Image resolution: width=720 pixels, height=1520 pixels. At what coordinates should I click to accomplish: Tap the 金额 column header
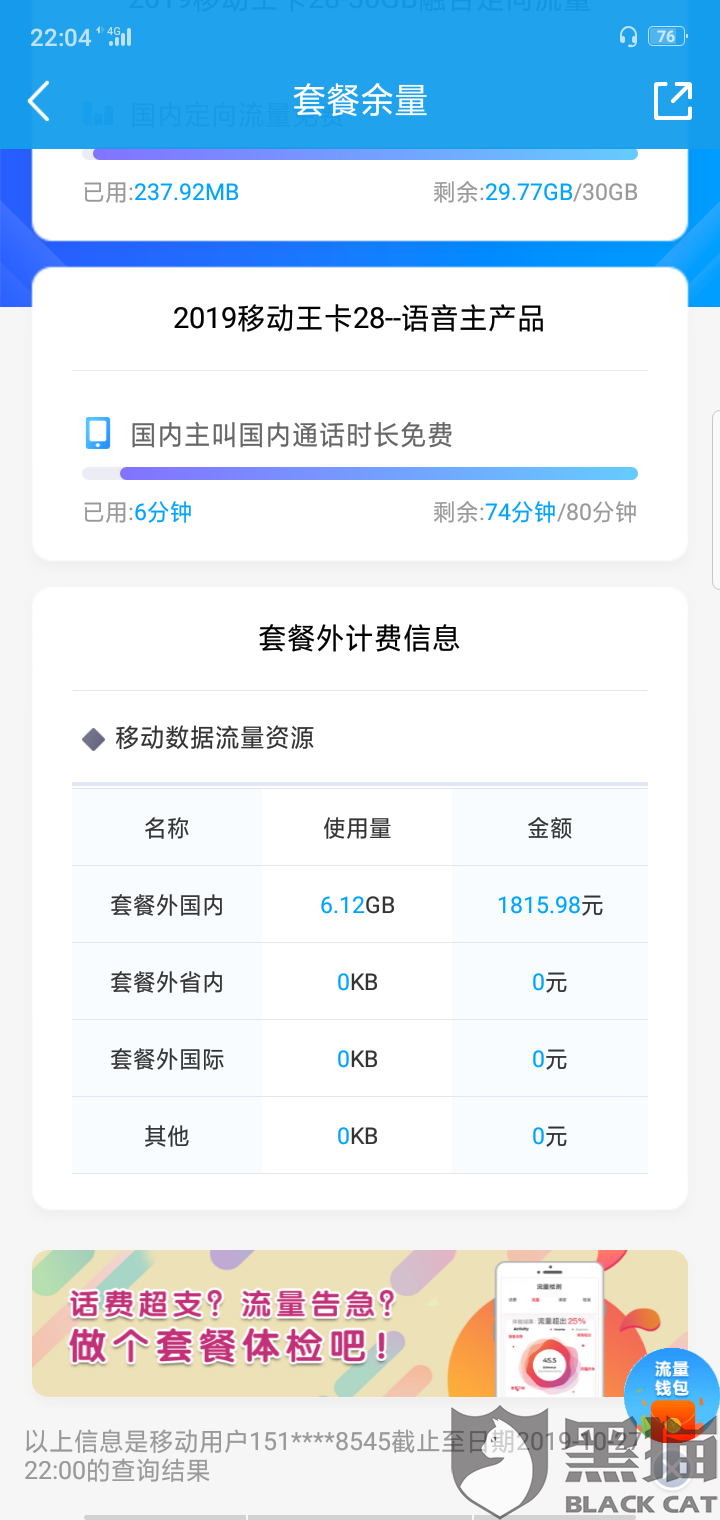pyautogui.click(x=550, y=829)
